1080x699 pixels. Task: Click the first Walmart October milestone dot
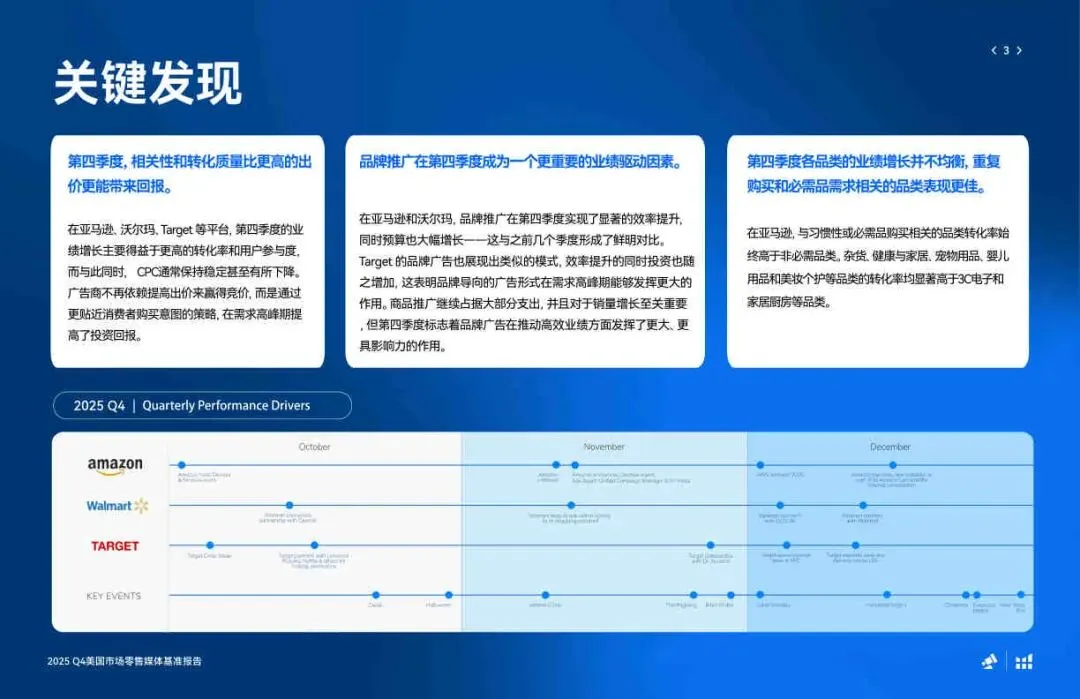290,507
